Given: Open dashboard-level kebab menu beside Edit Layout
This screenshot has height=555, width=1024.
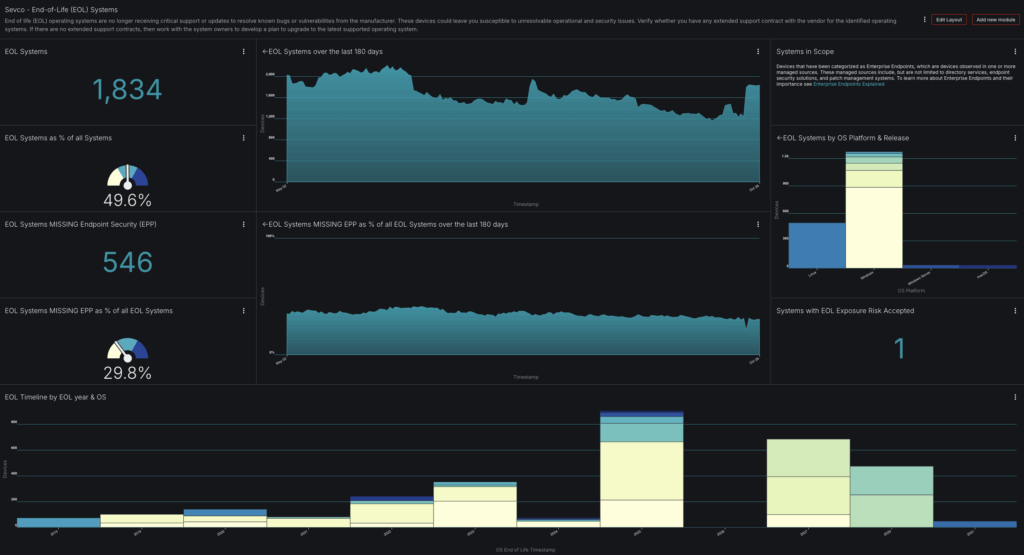Looking at the screenshot, I should [922, 20].
